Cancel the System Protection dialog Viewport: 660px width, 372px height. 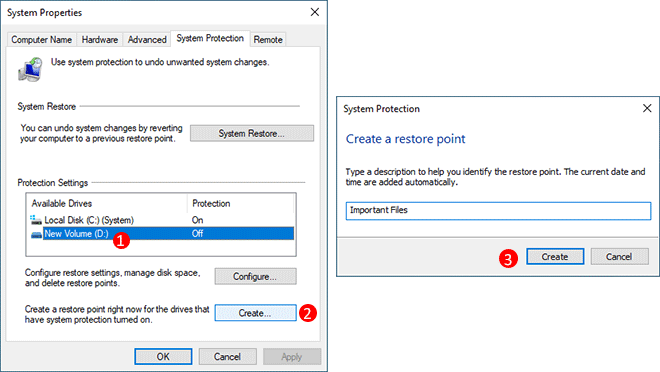(619, 256)
